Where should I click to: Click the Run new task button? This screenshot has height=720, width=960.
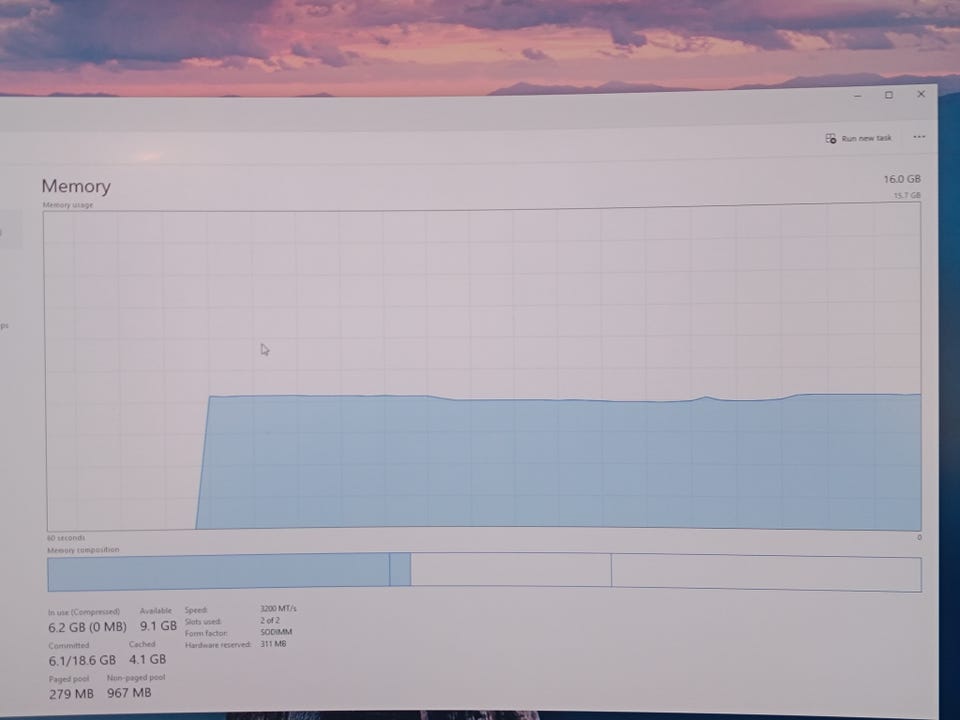pyautogui.click(x=858, y=138)
